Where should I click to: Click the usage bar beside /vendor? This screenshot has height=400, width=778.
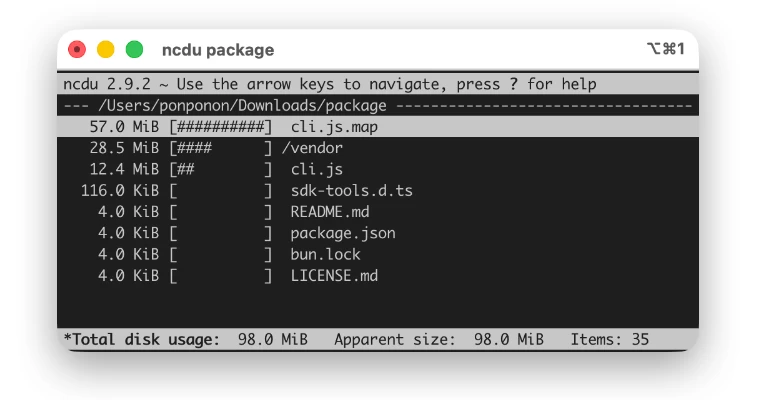[221, 148]
